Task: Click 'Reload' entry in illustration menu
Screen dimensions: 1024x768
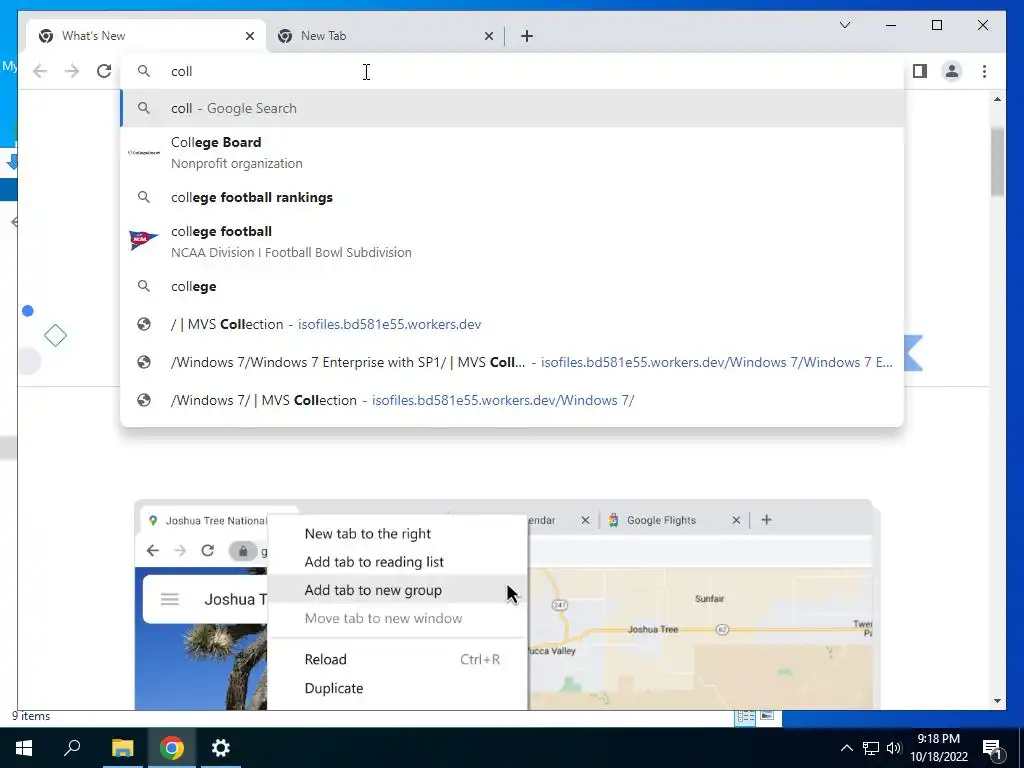Action: (325, 659)
